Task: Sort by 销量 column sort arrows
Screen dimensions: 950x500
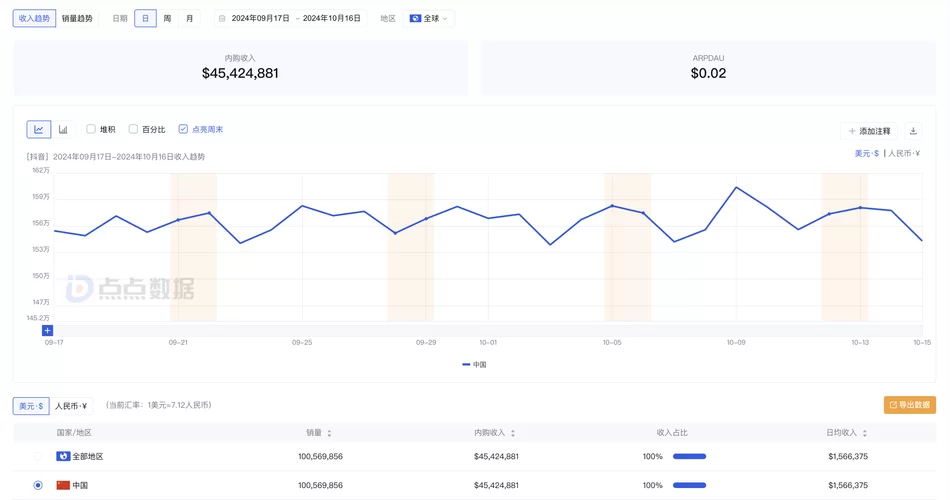Action: (330, 433)
